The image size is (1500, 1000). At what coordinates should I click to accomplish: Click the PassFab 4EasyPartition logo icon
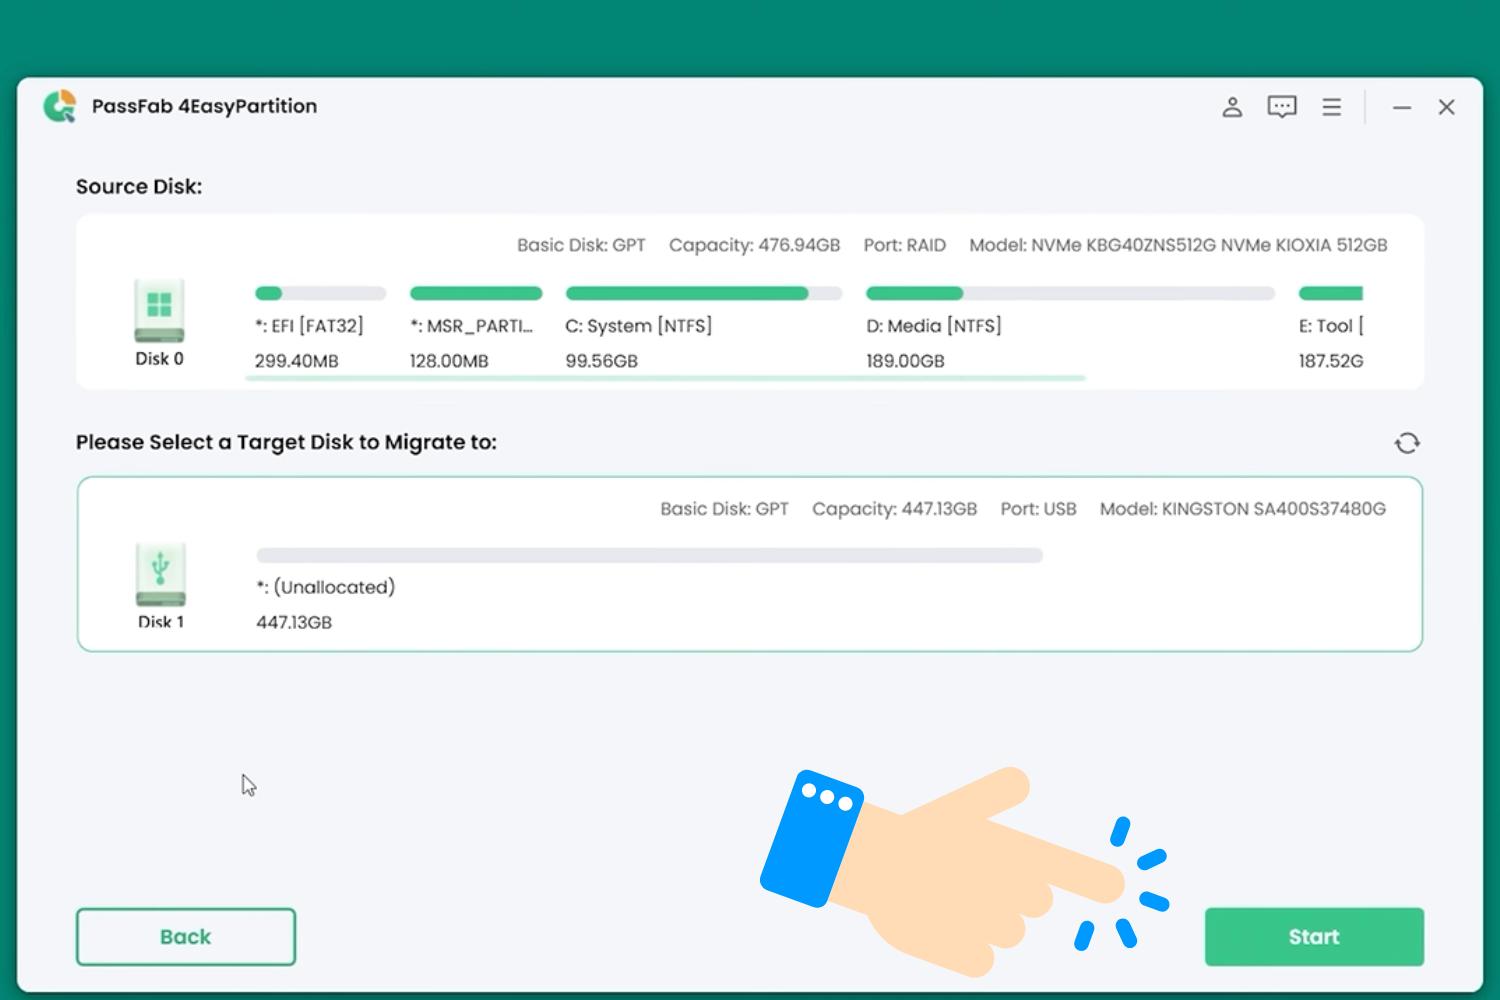[60, 106]
